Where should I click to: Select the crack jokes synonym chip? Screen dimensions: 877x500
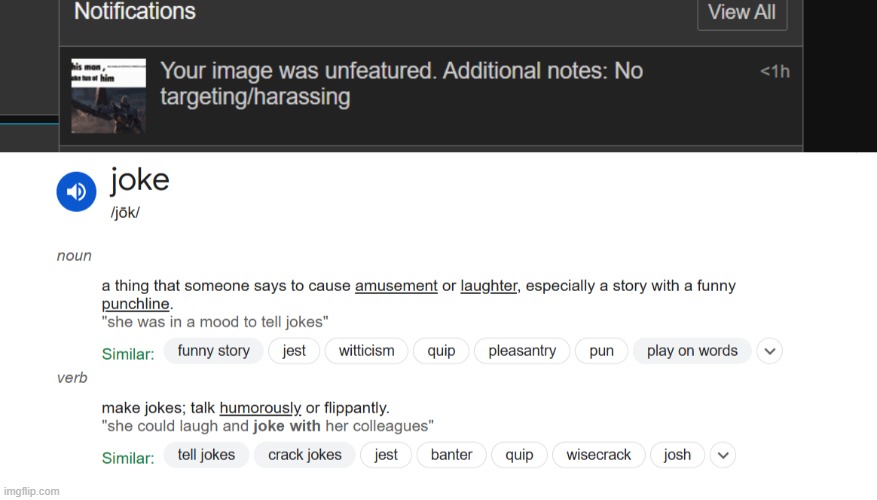pyautogui.click(x=305, y=455)
